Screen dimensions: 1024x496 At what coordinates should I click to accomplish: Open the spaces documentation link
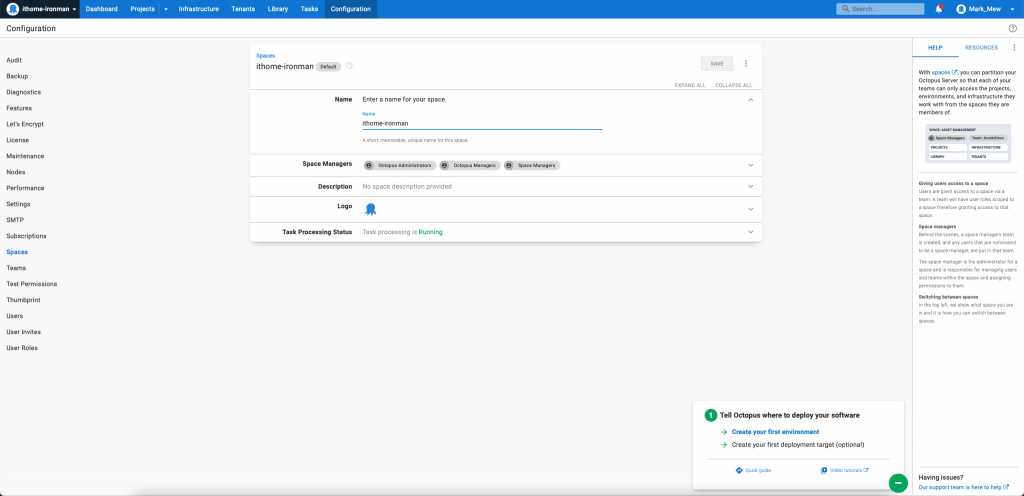coord(944,72)
